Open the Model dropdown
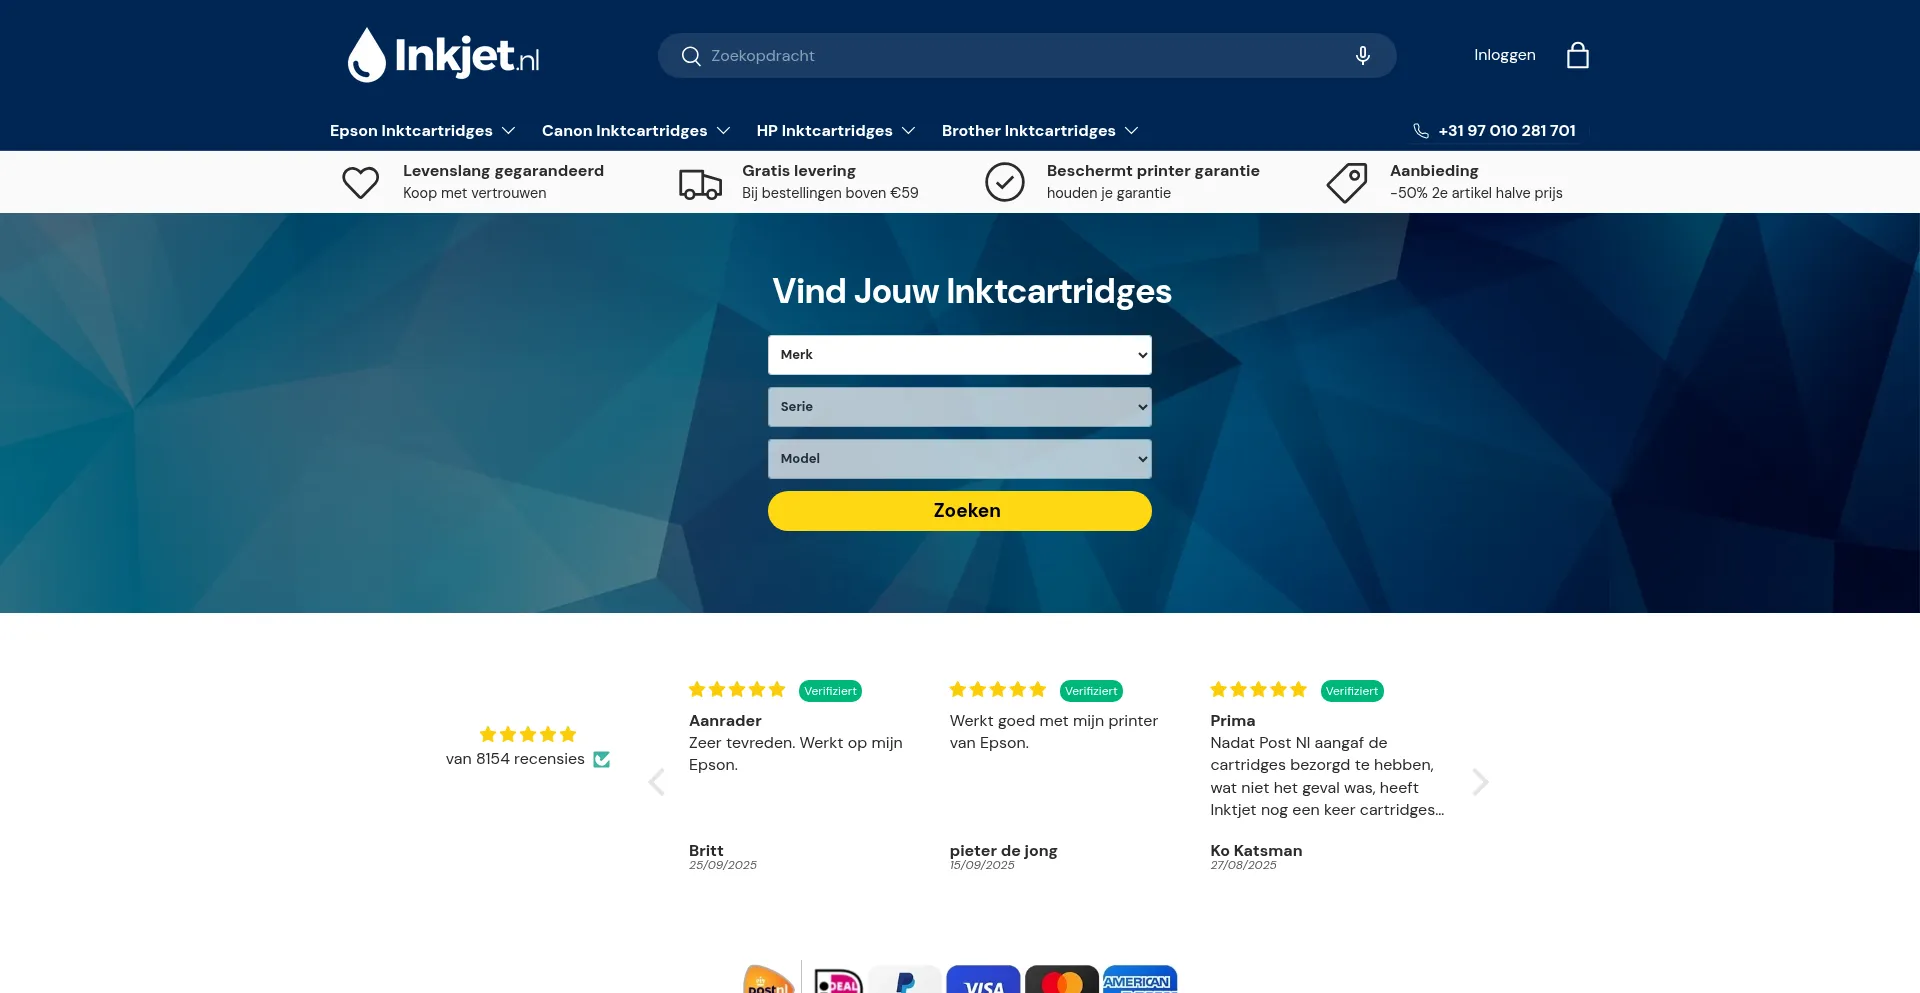The height and width of the screenshot is (993, 1920). (960, 459)
